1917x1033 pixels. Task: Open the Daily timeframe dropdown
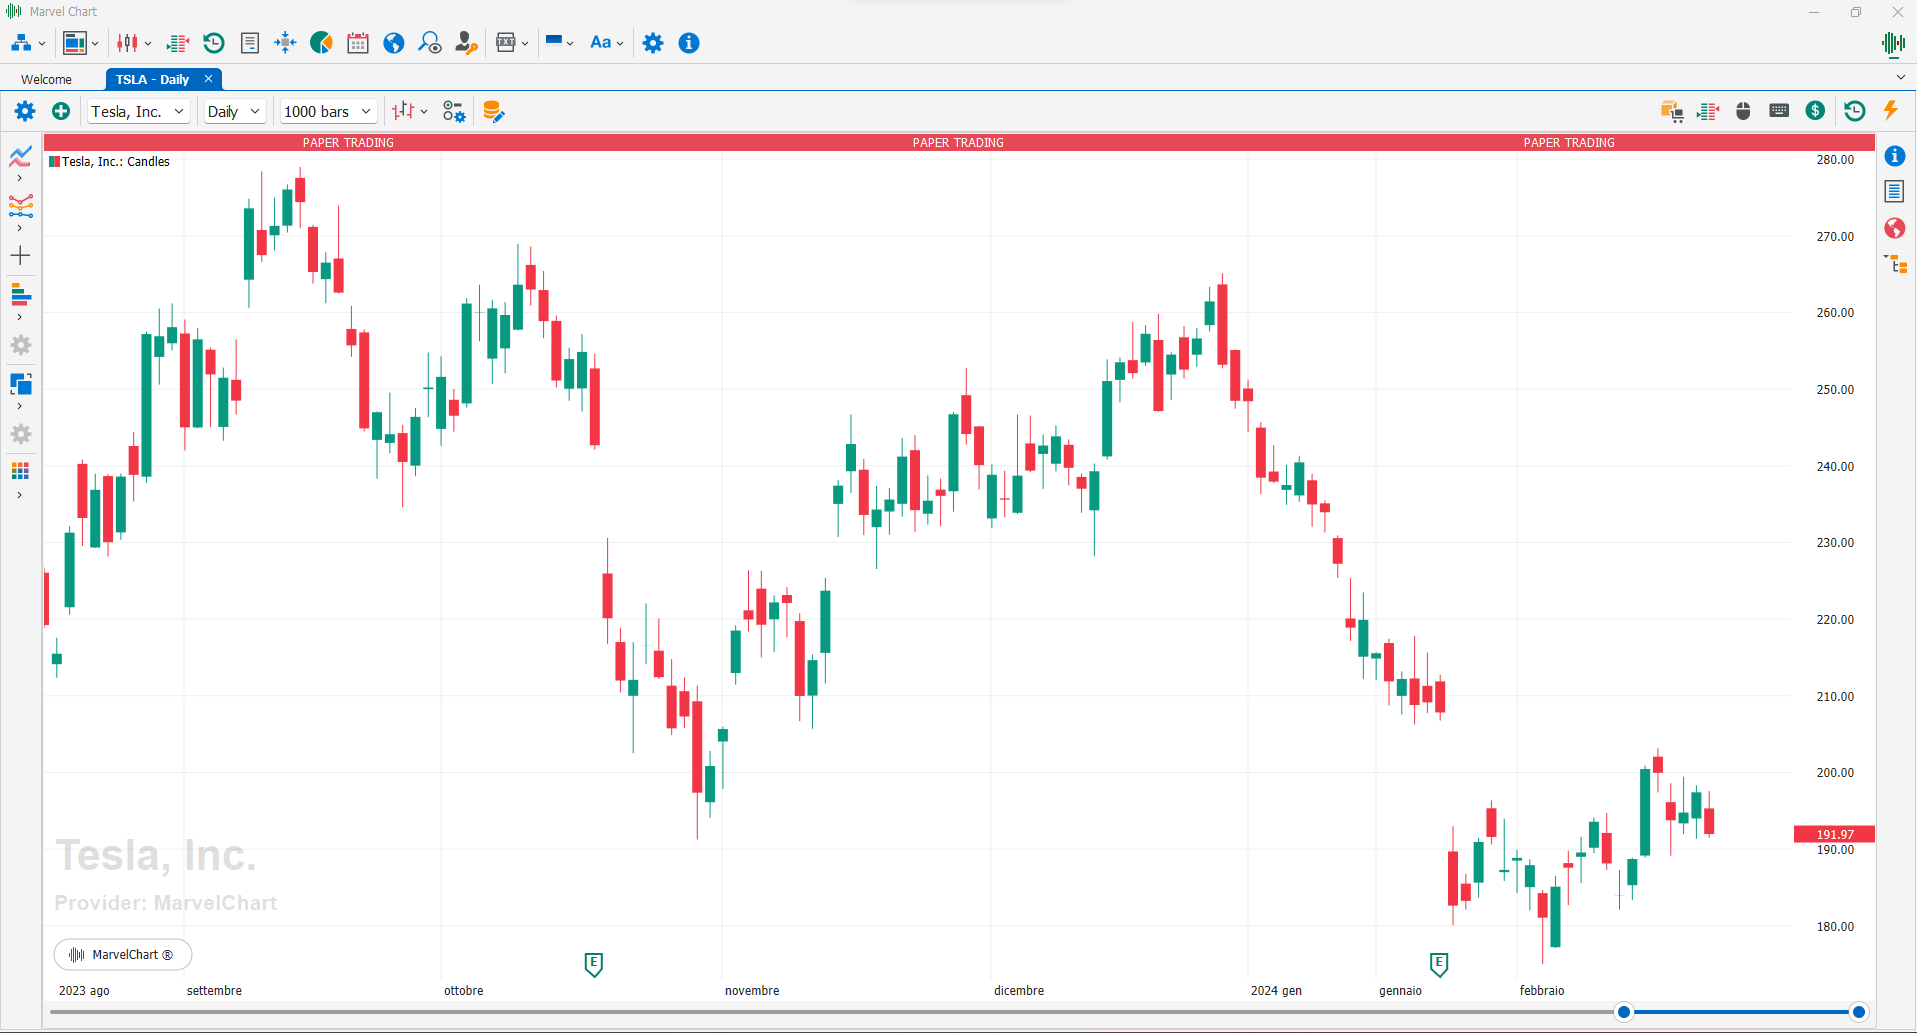(234, 111)
